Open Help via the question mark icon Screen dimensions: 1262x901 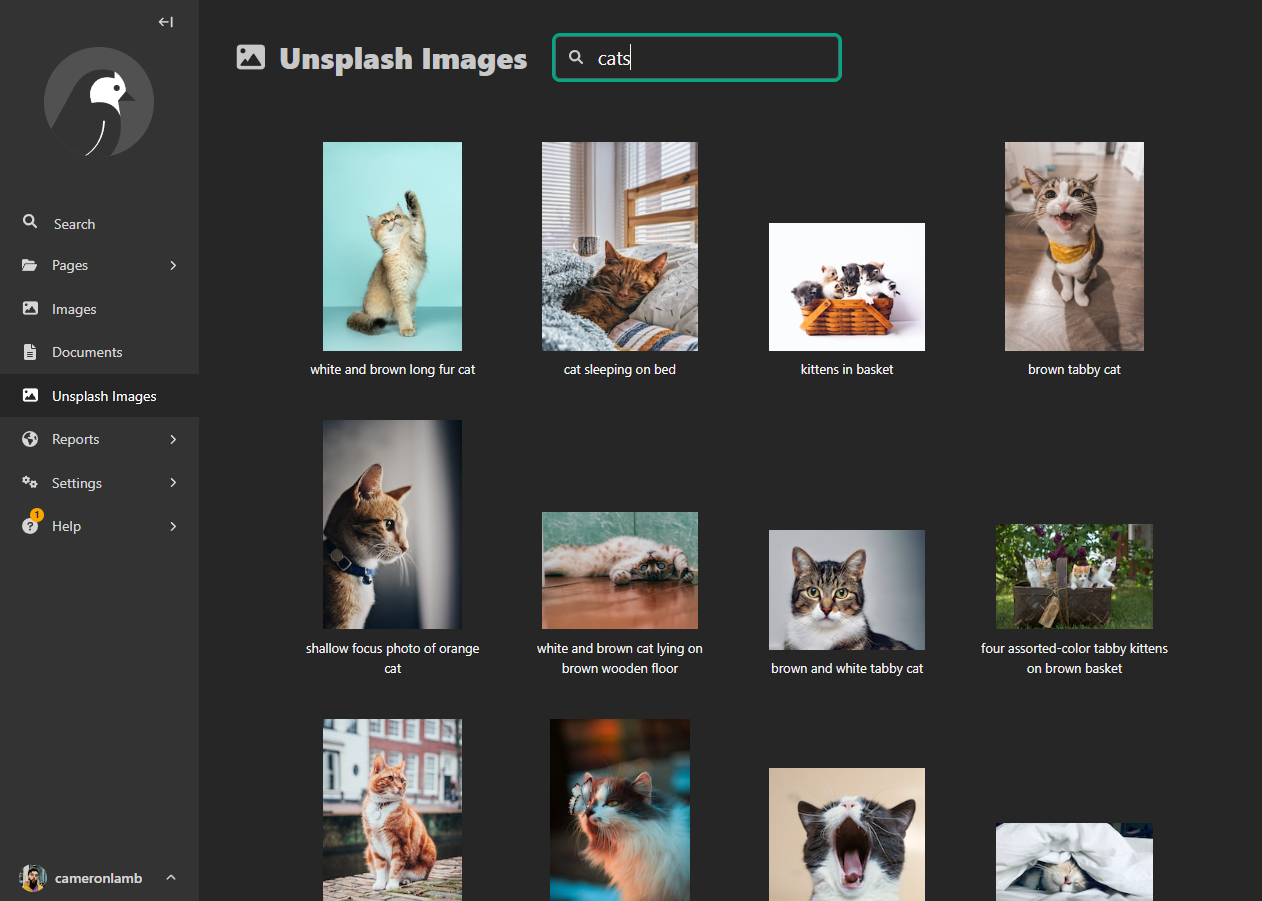pos(29,525)
